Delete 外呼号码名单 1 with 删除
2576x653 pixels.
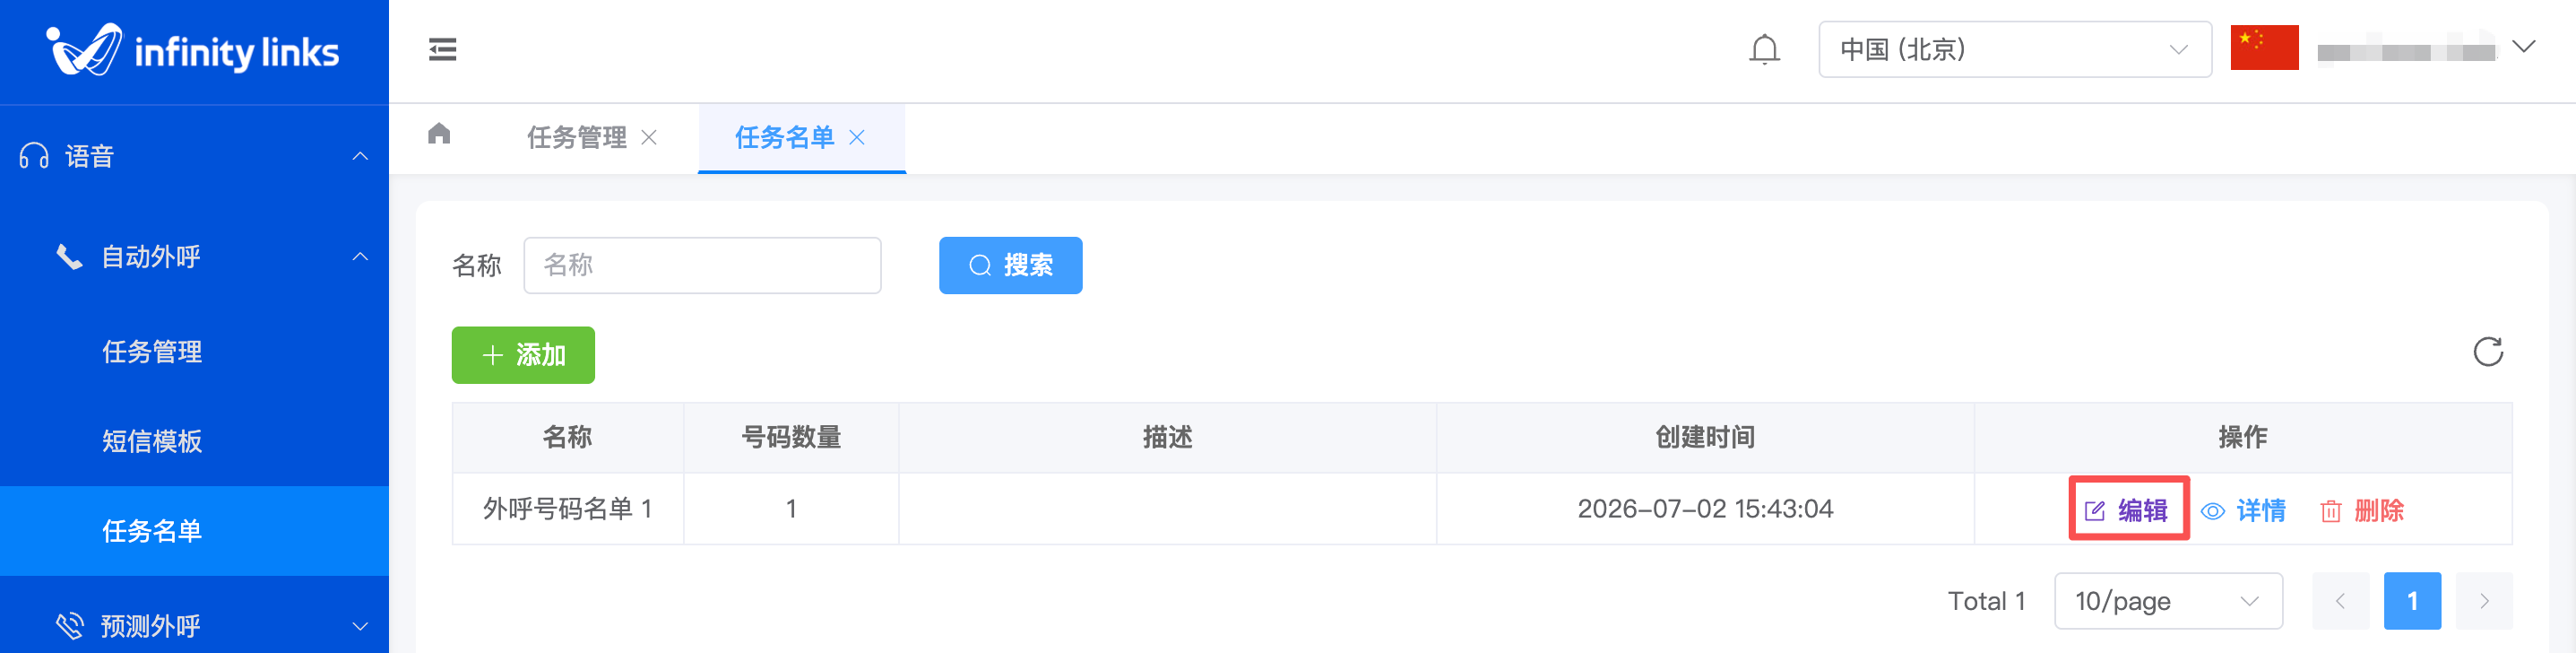click(x=2361, y=510)
